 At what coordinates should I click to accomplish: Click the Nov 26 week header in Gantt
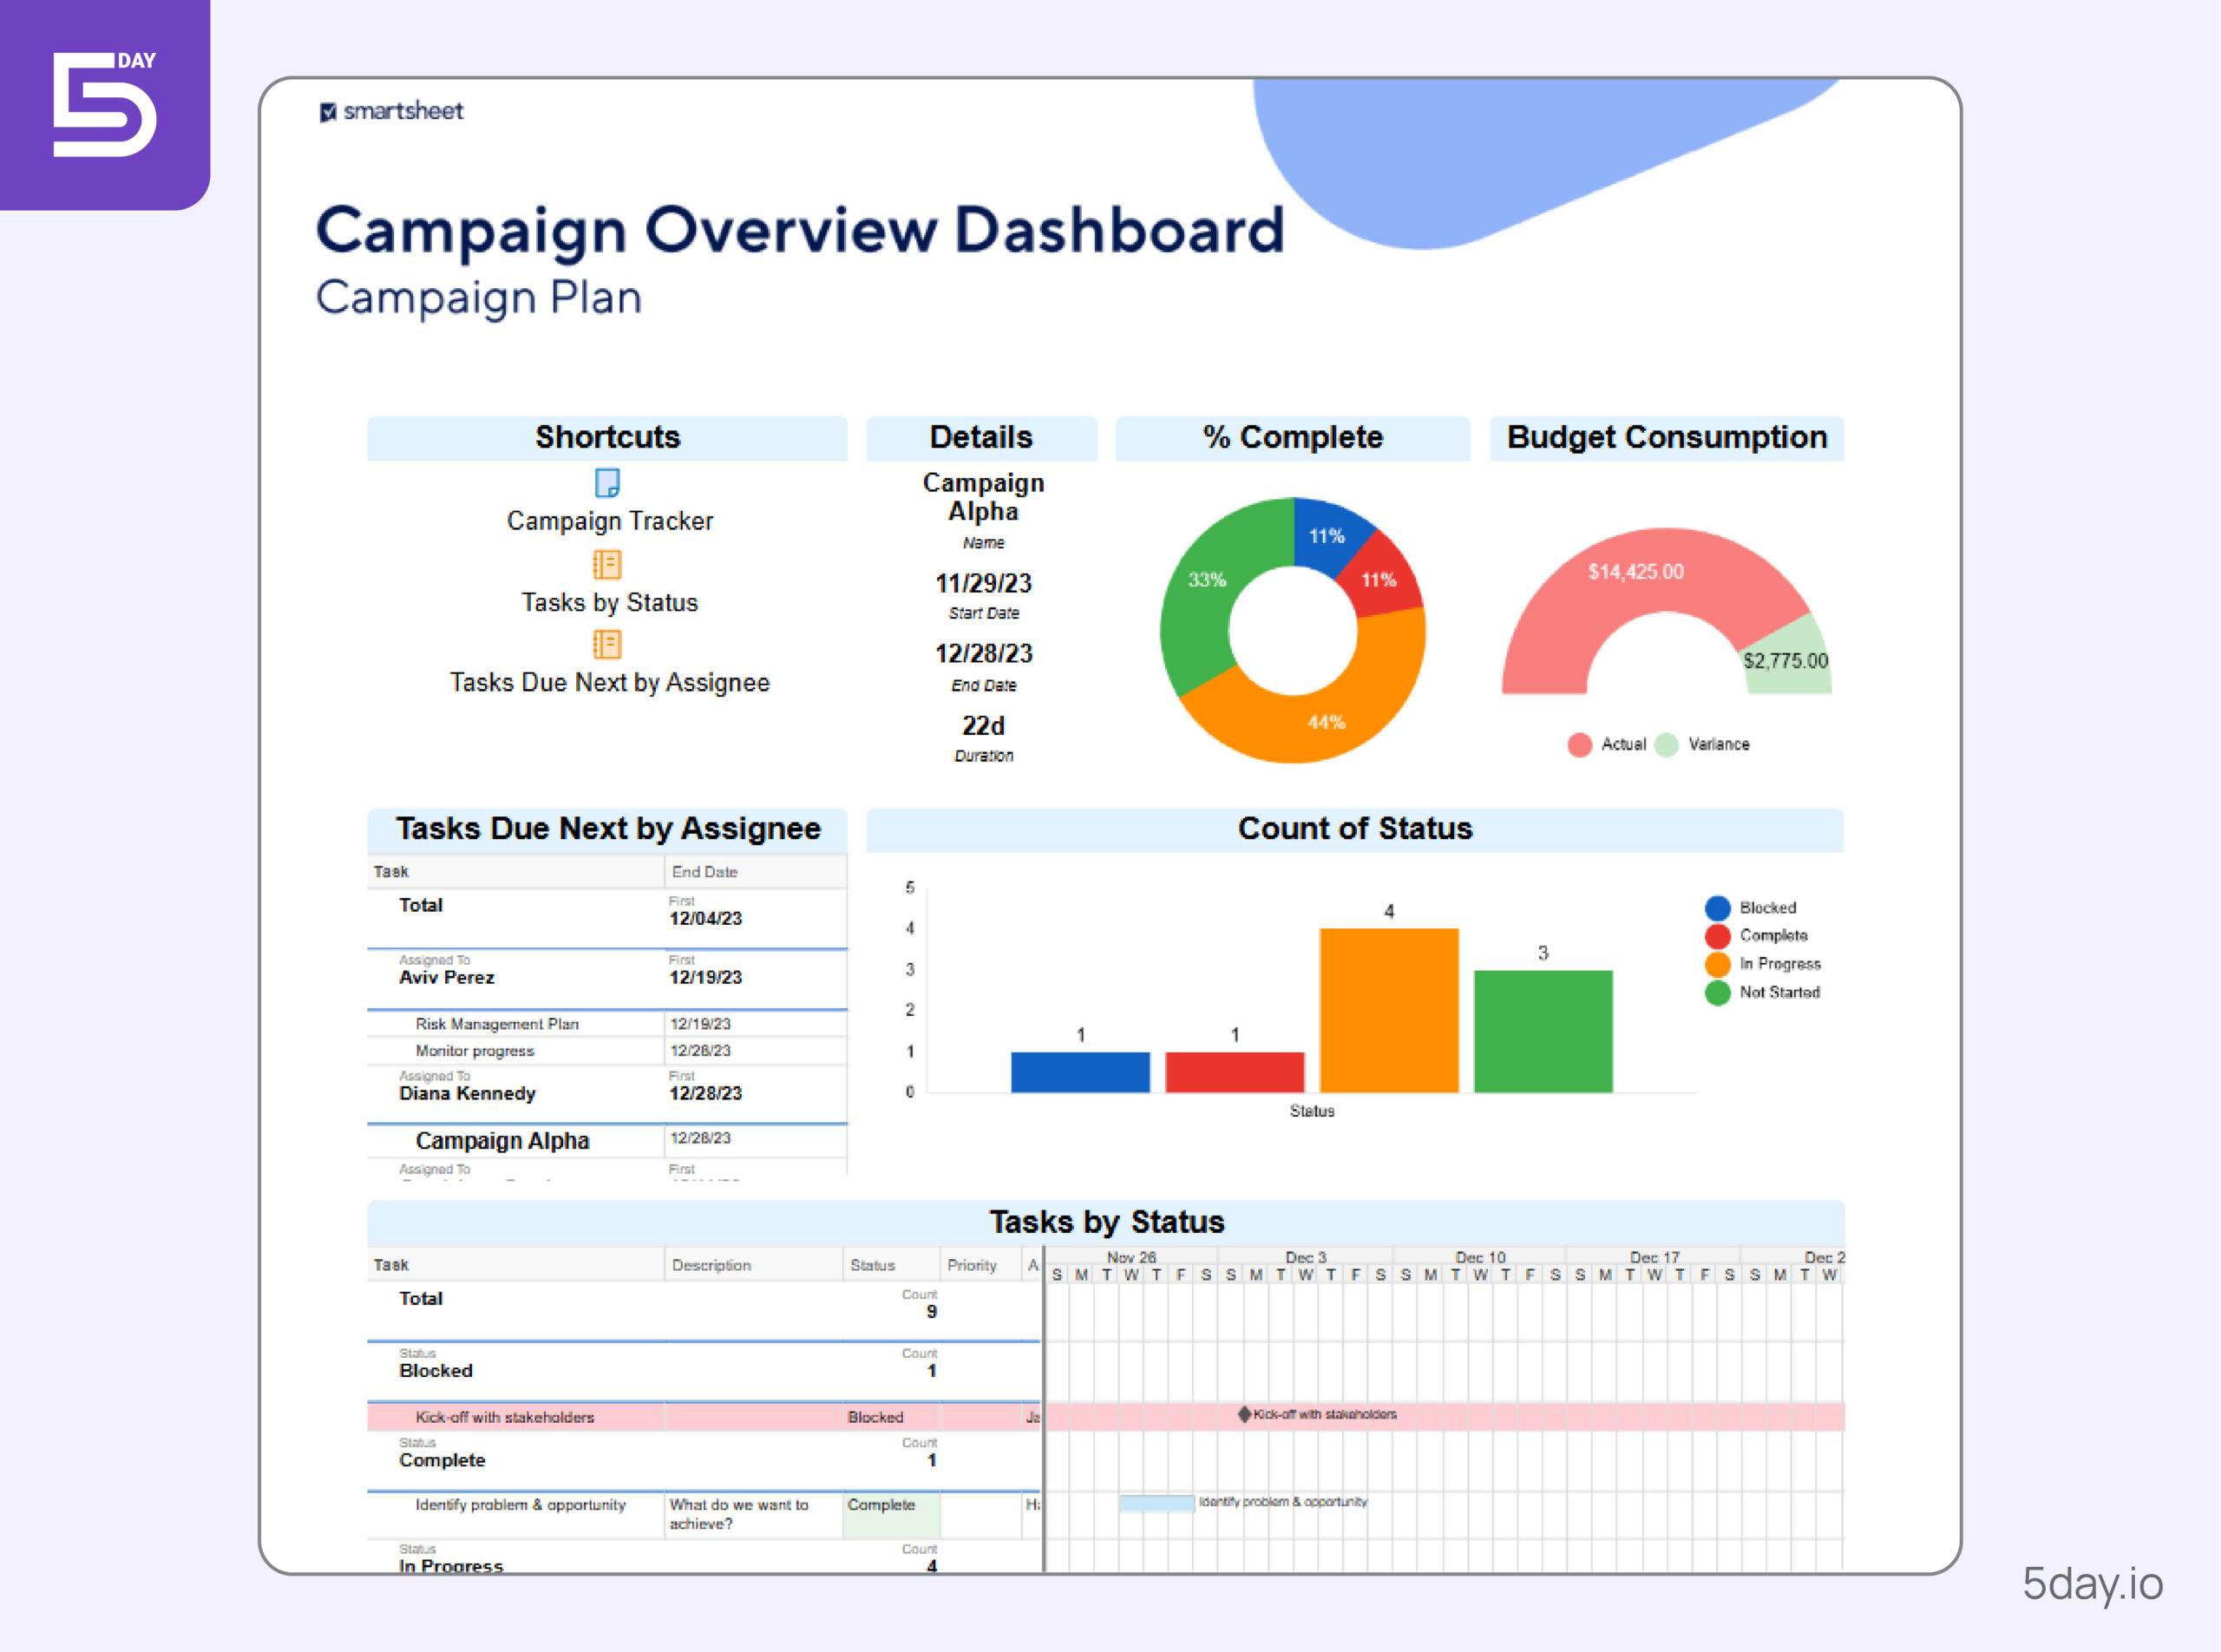(x=1131, y=1257)
